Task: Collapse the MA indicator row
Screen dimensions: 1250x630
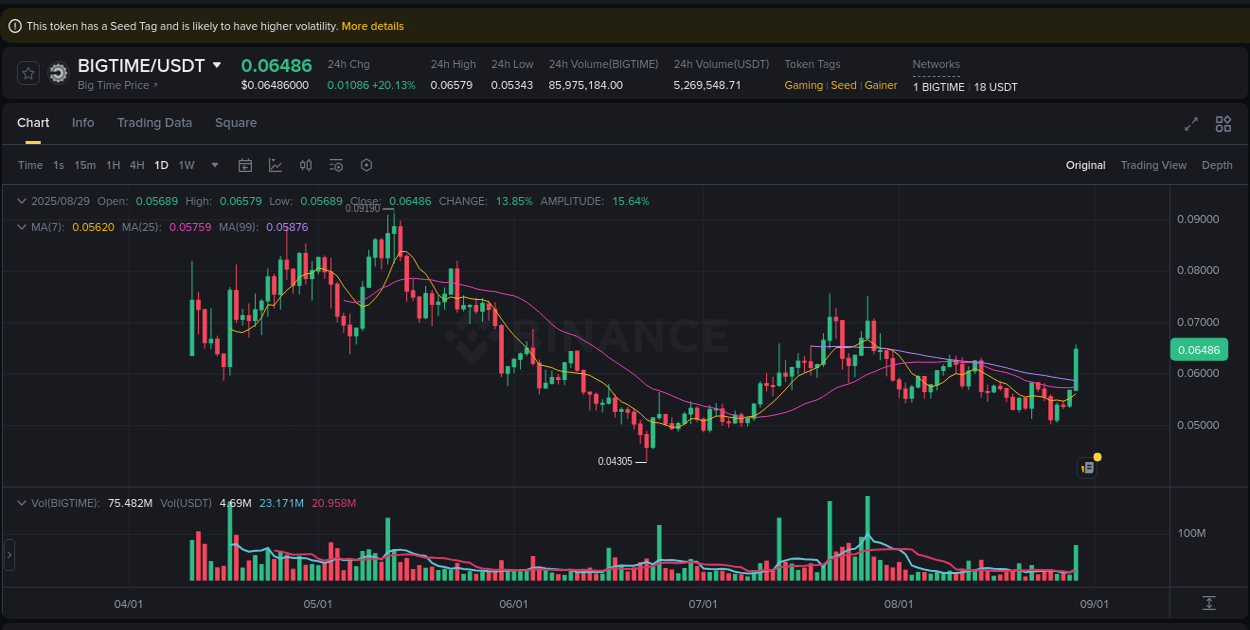Action: (20, 227)
